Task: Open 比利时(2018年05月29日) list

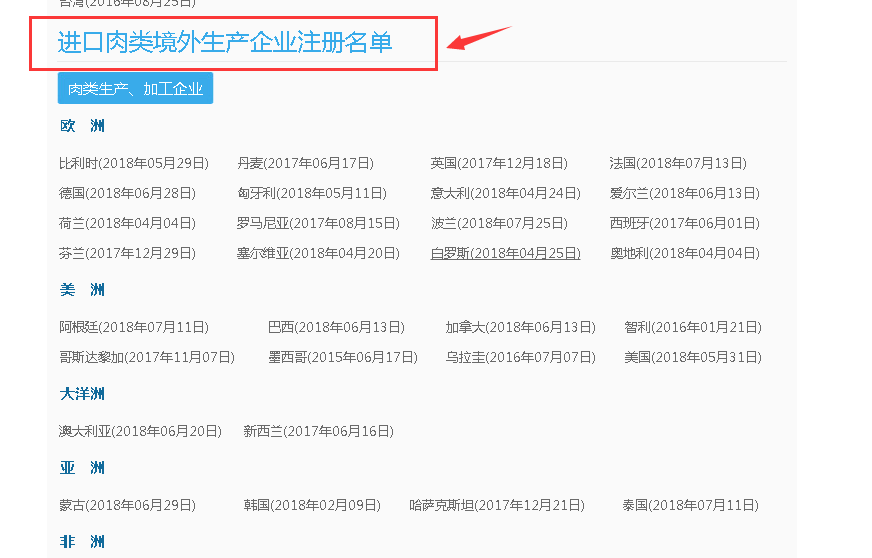Action: click(x=133, y=163)
